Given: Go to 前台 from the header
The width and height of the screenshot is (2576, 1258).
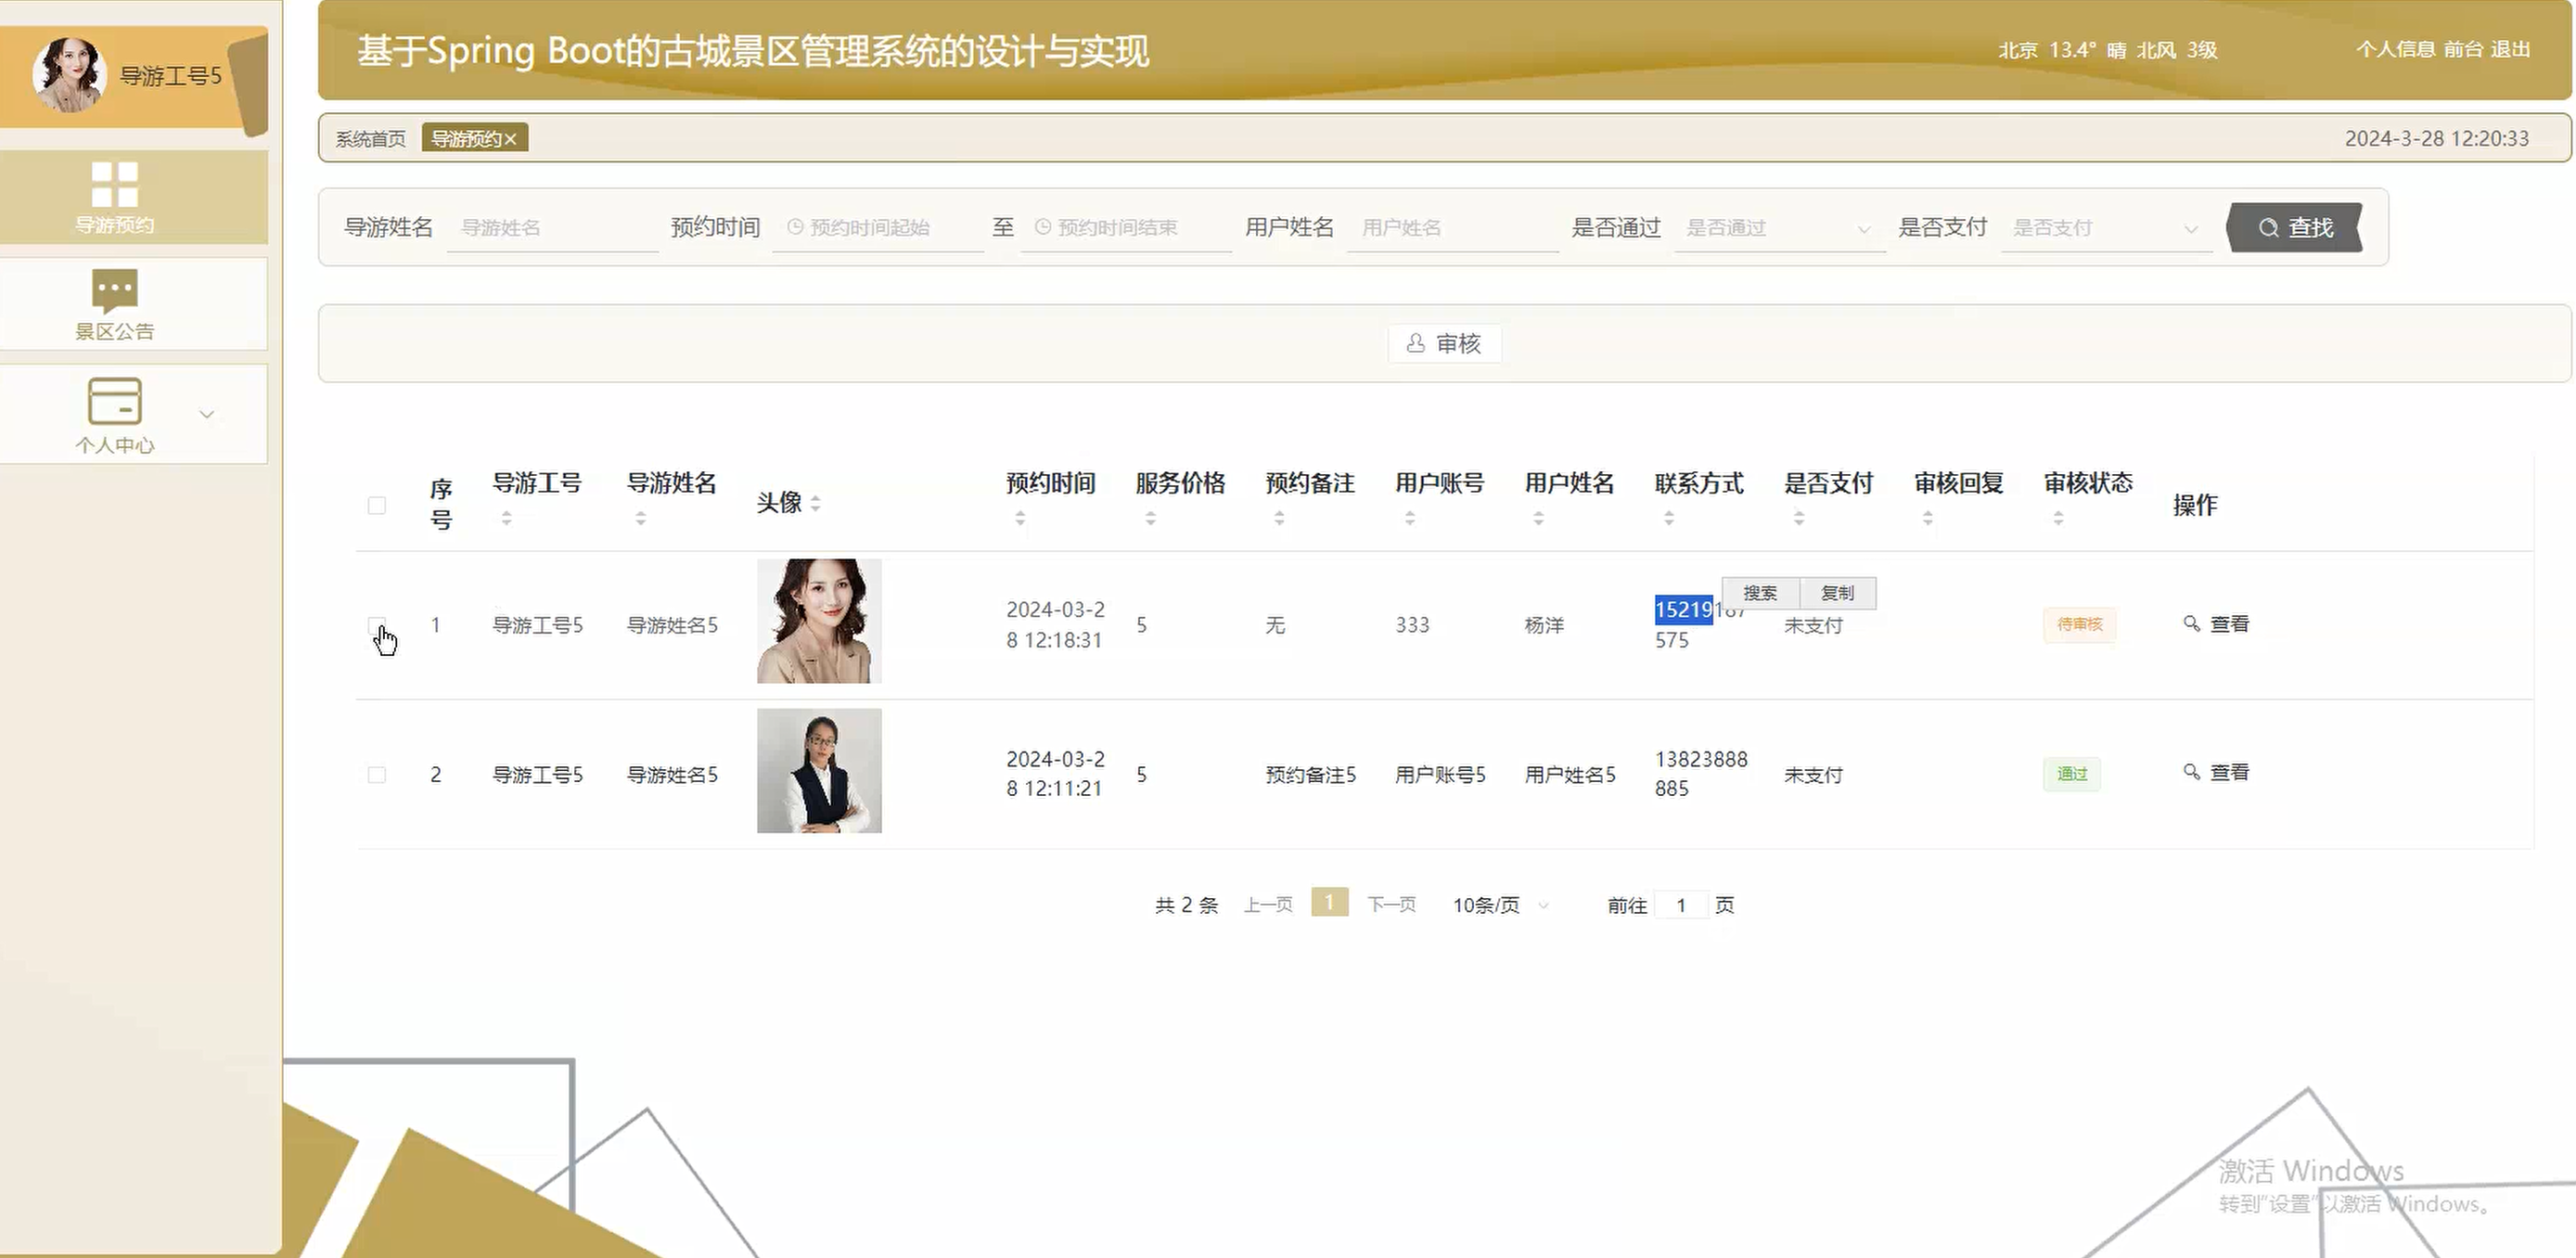Looking at the screenshot, I should point(2463,49).
